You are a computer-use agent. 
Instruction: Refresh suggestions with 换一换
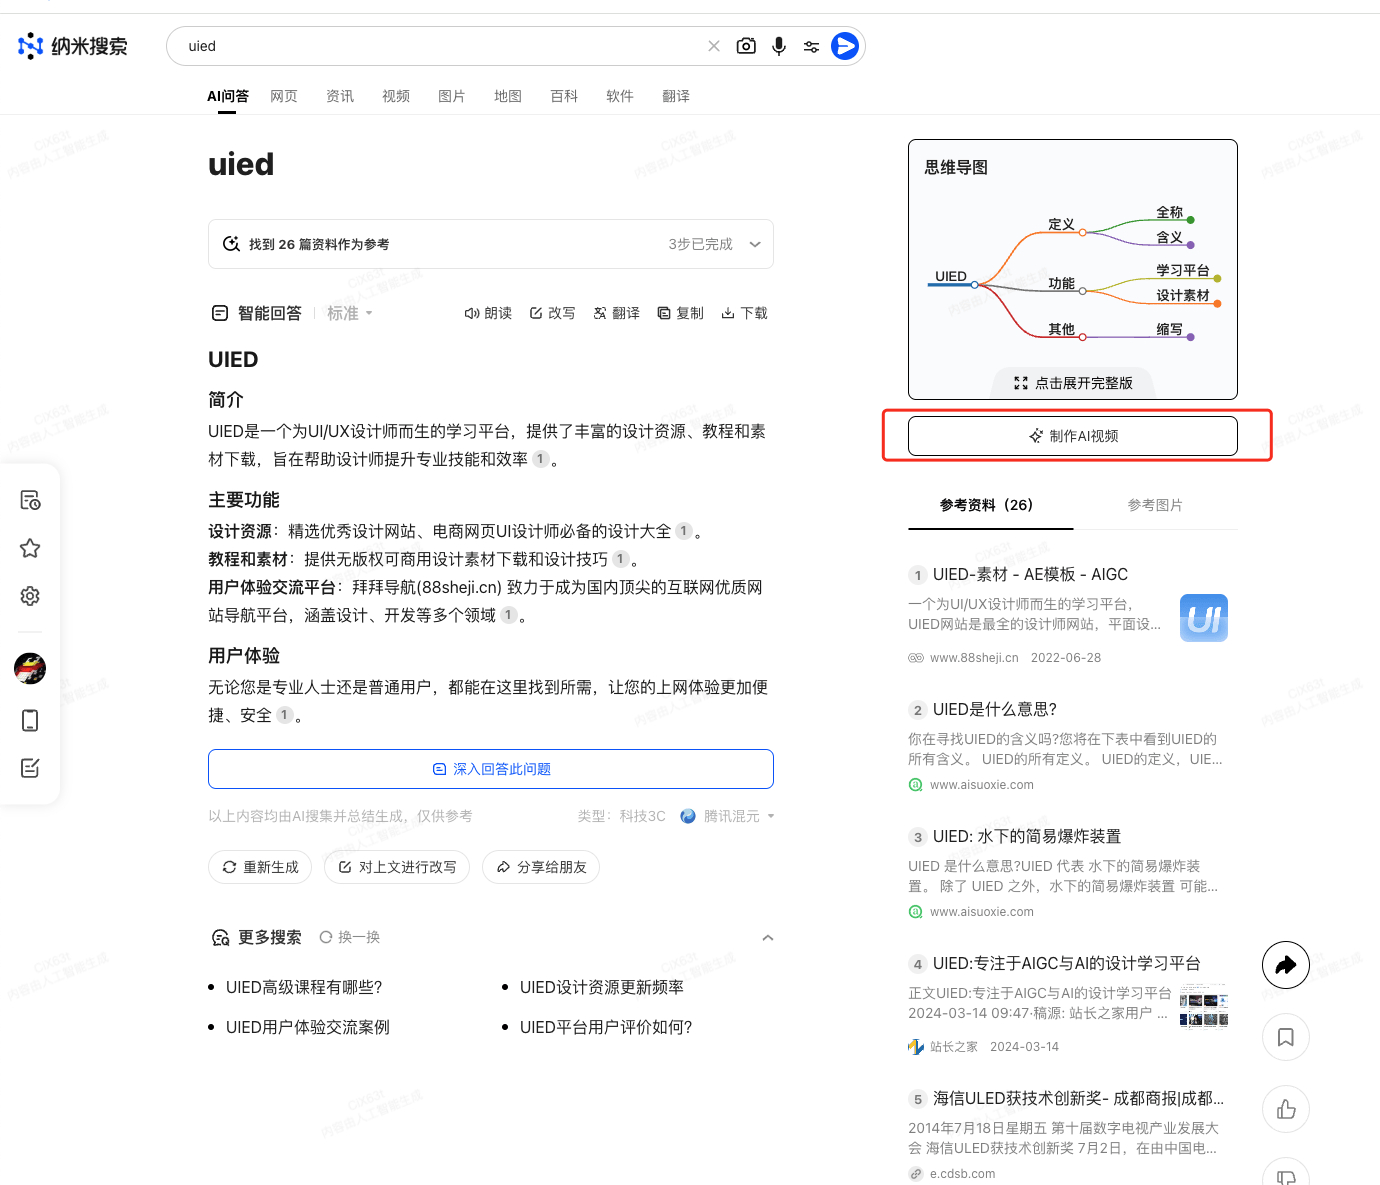pyautogui.click(x=350, y=937)
